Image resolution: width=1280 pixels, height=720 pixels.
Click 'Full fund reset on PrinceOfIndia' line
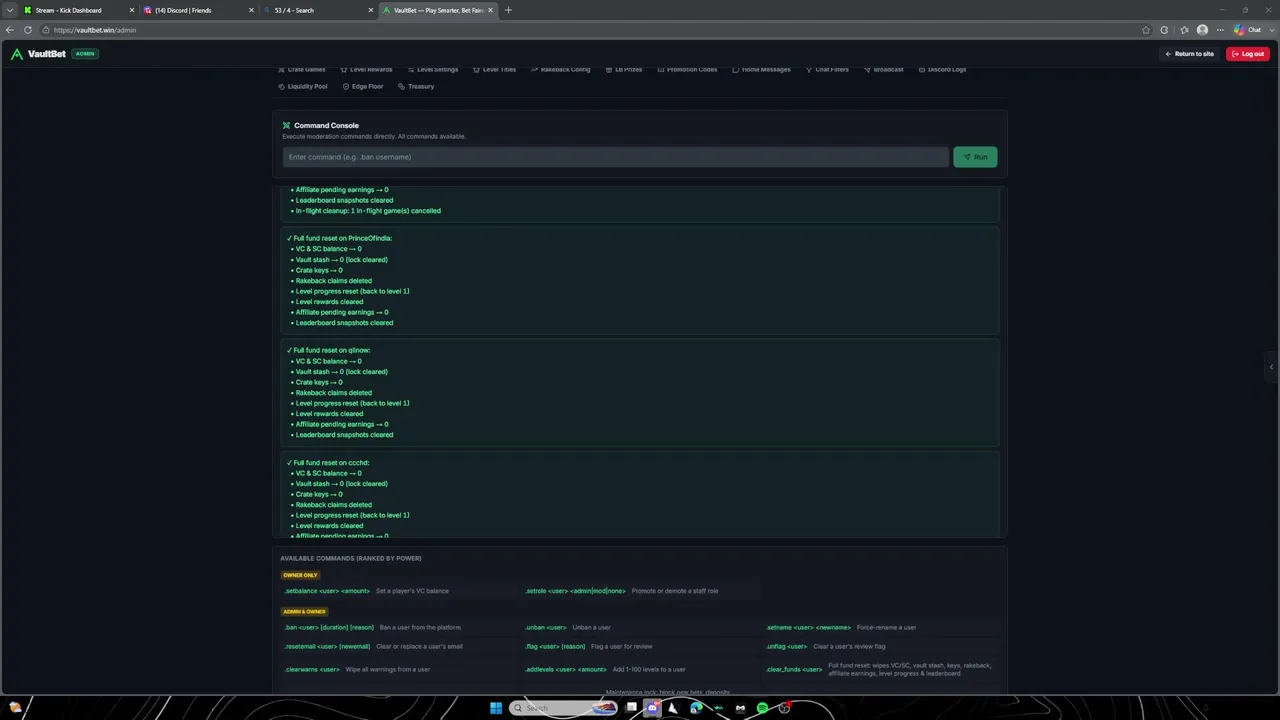coord(339,238)
